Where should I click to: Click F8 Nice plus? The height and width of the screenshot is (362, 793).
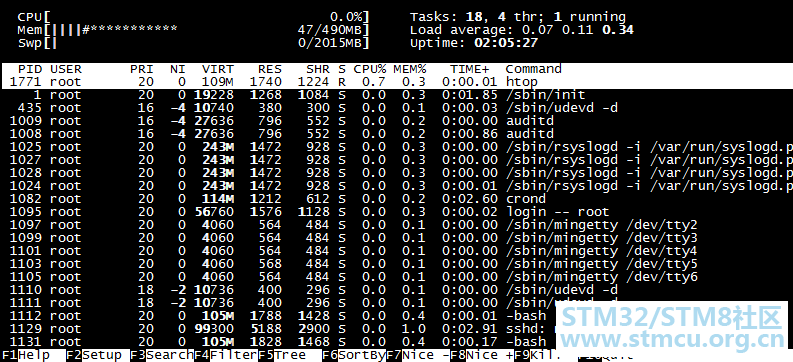[482, 355]
